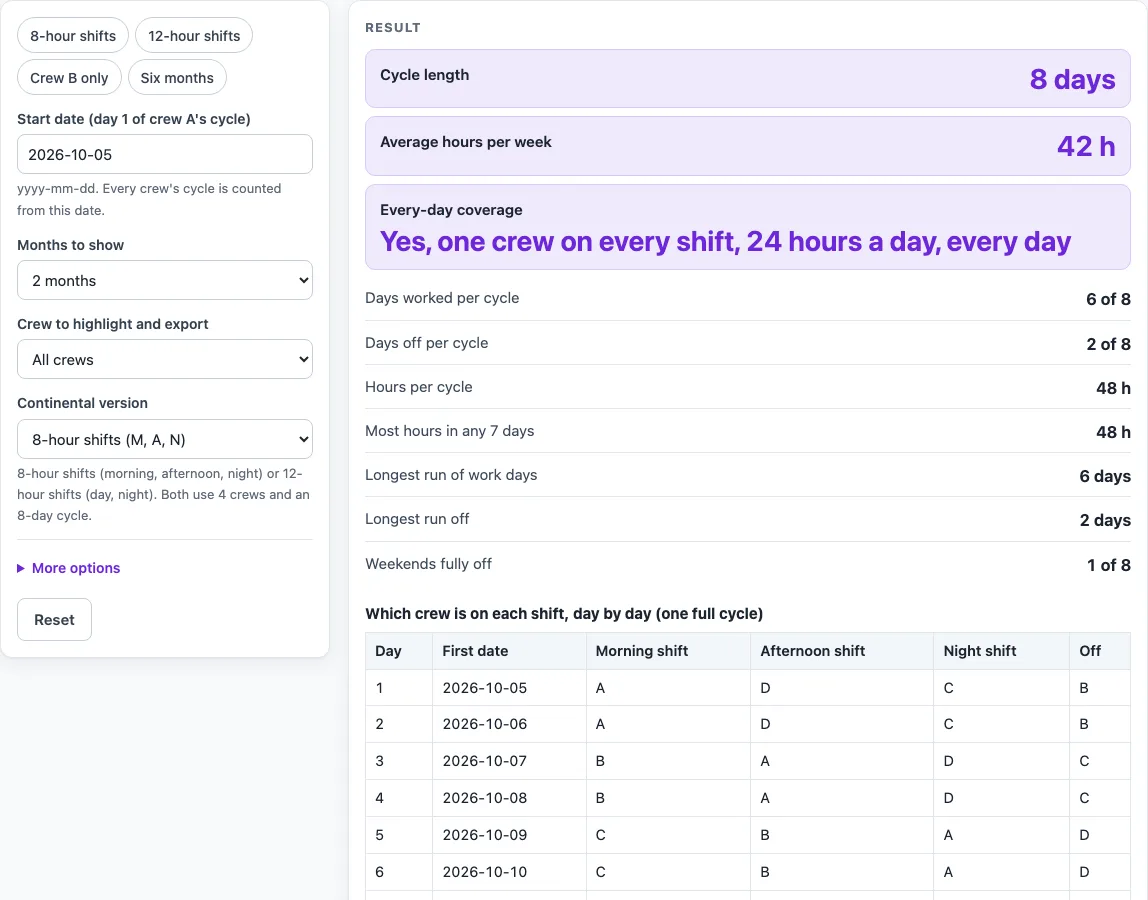Viewport: 1148px width, 900px height.
Task: Choose the Crew B only preset
Action: [x=69, y=78]
